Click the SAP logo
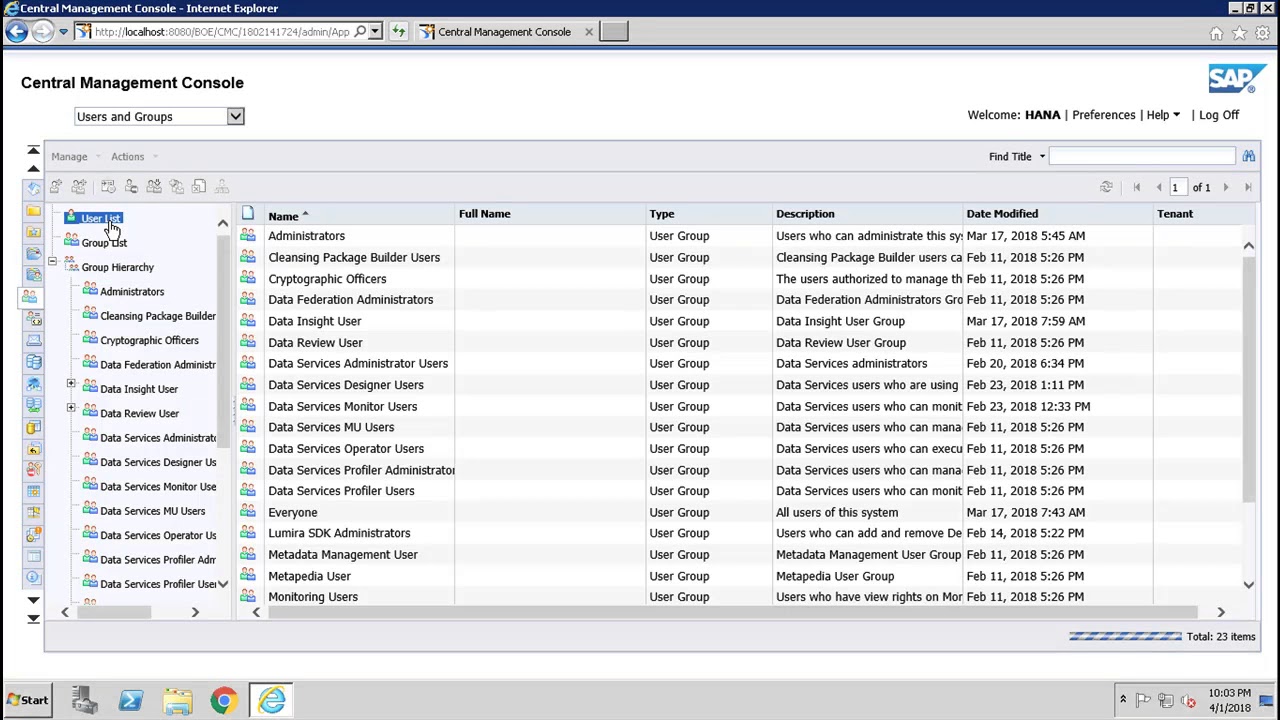1280x720 pixels. click(x=1237, y=80)
